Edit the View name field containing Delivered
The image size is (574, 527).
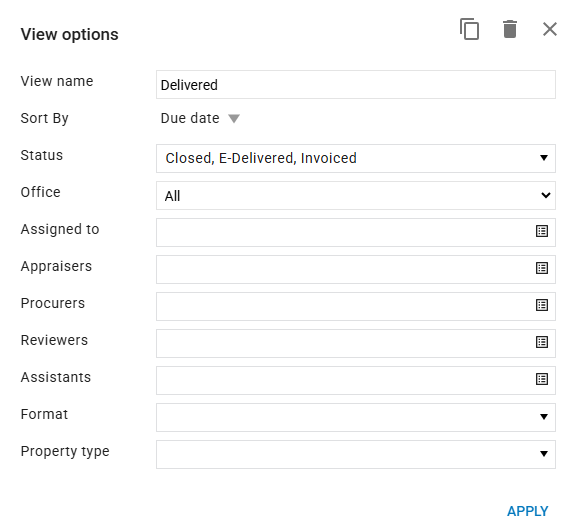coord(356,85)
